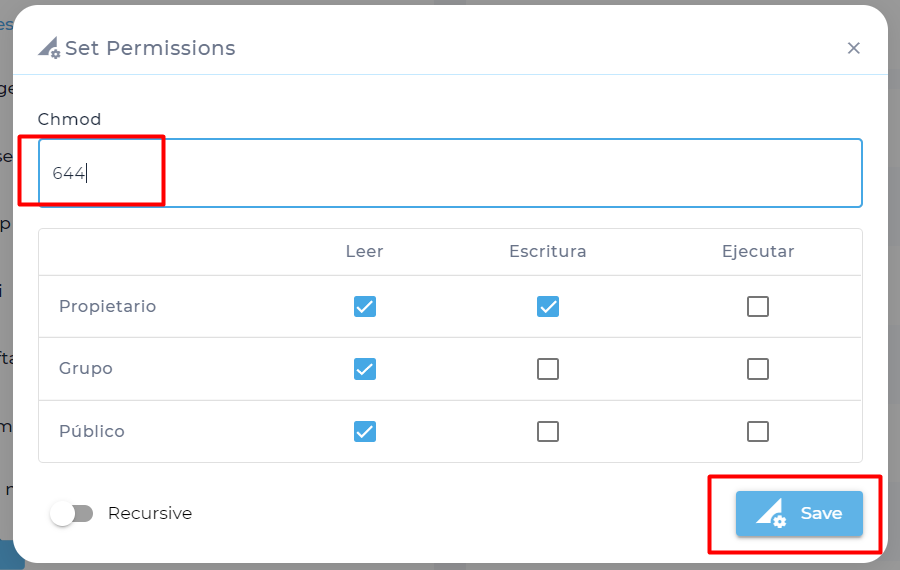Uncheck Grupo Leer checkbox

tap(364, 369)
